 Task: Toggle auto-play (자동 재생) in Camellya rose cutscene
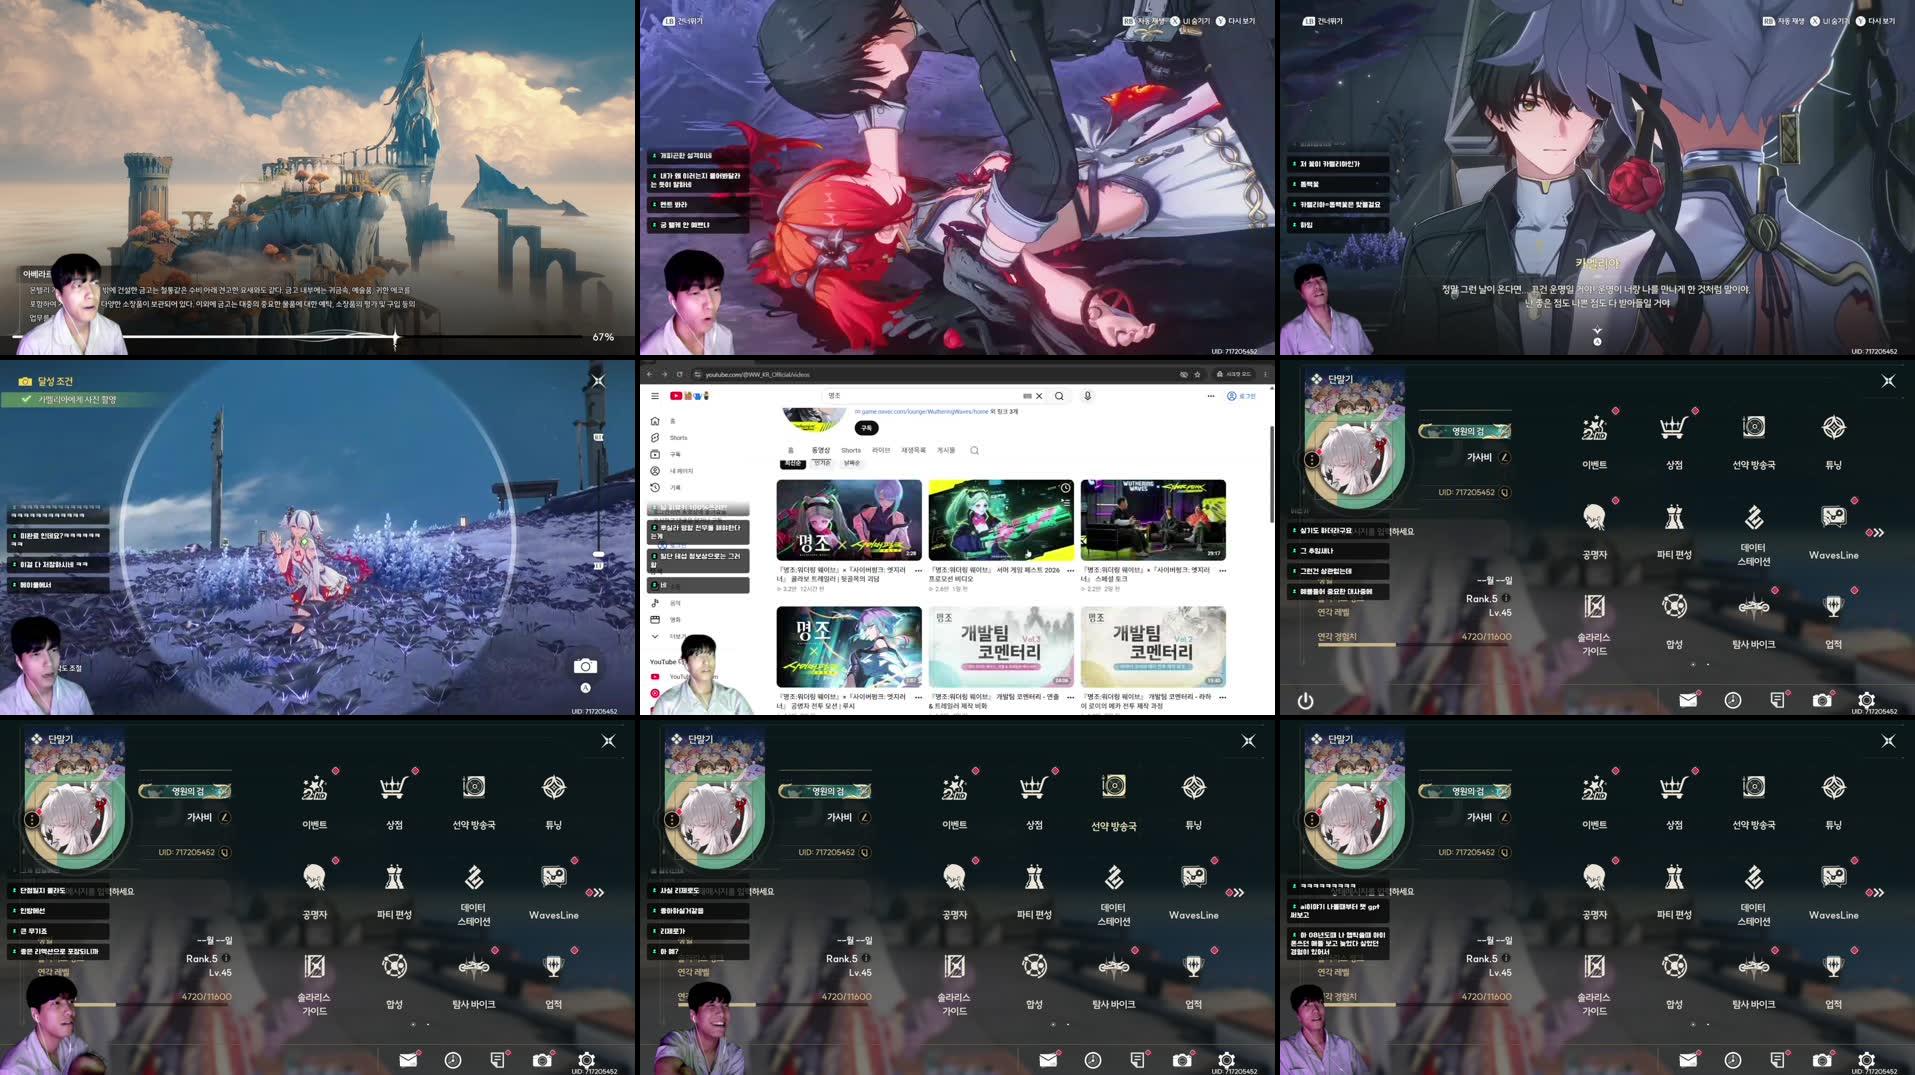pyautogui.click(x=1783, y=21)
